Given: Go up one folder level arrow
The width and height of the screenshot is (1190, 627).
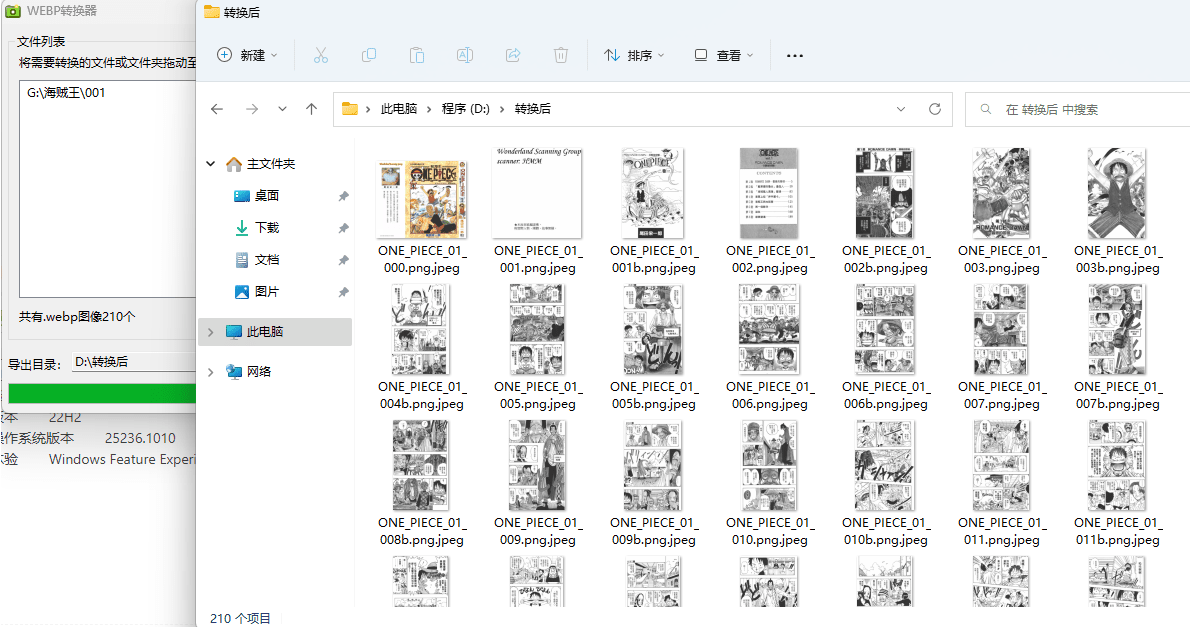Looking at the screenshot, I should pyautogui.click(x=311, y=109).
